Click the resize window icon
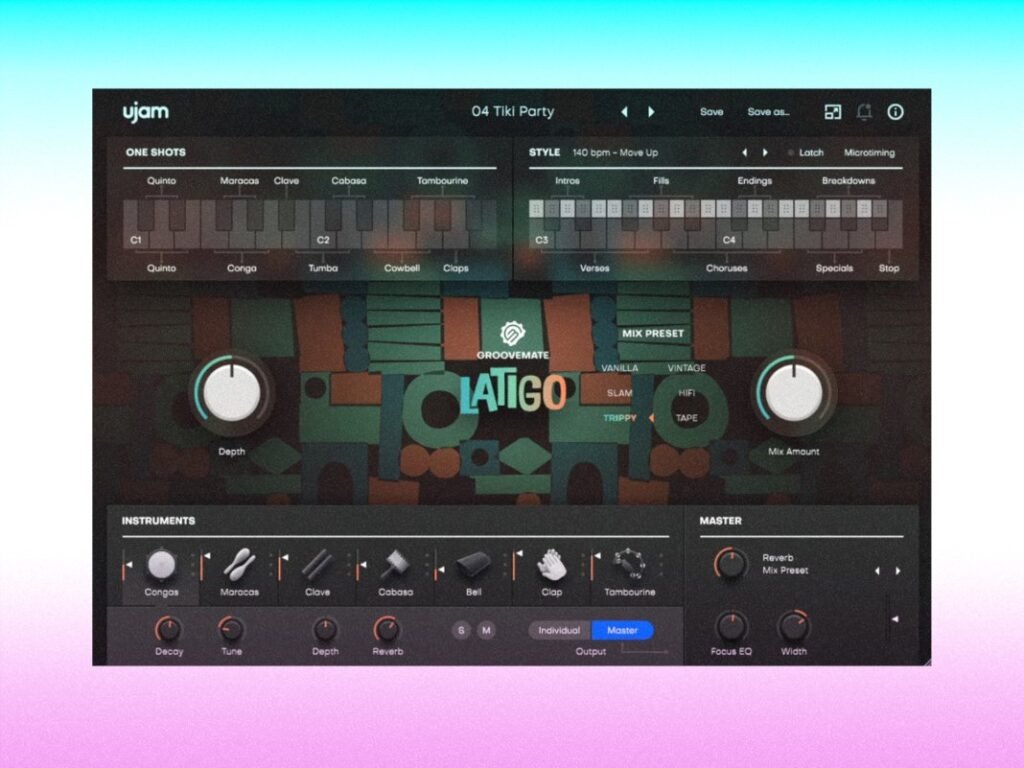Image resolution: width=1024 pixels, height=768 pixels. 832,111
